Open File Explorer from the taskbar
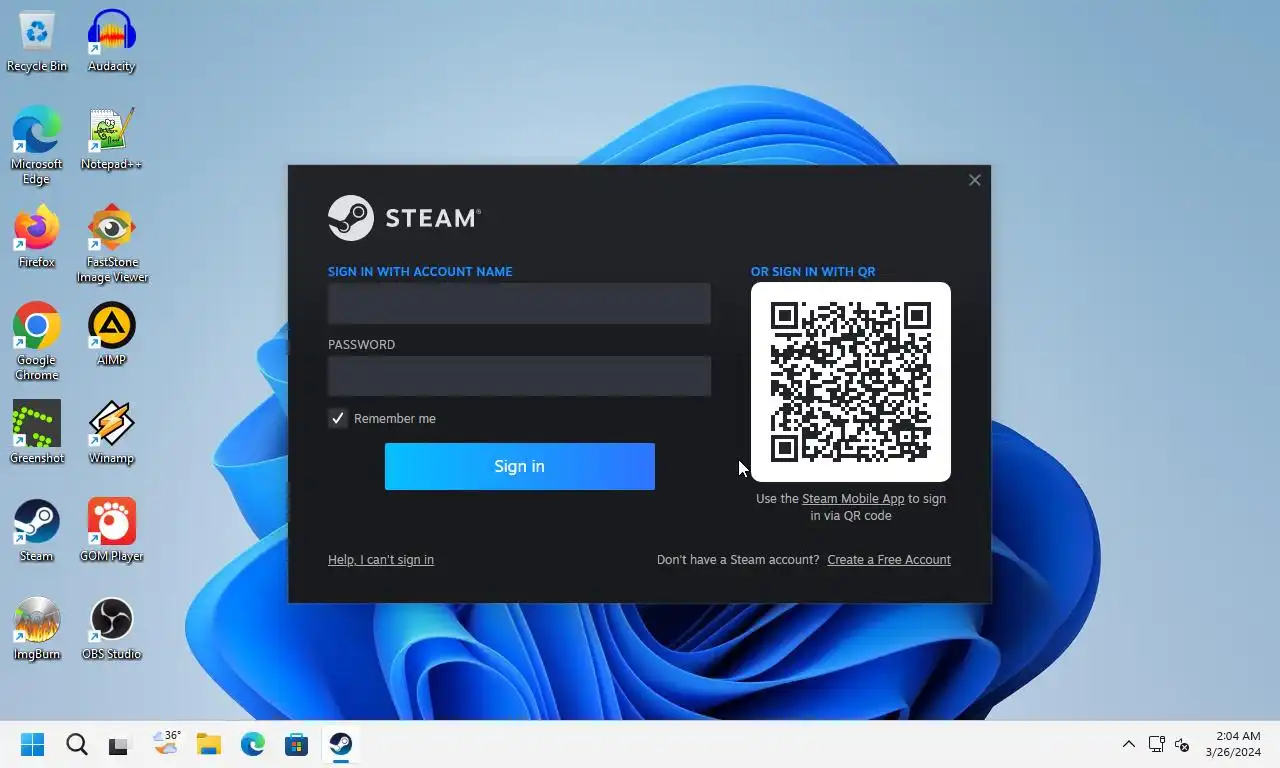This screenshot has height=768, width=1280. (x=208, y=744)
